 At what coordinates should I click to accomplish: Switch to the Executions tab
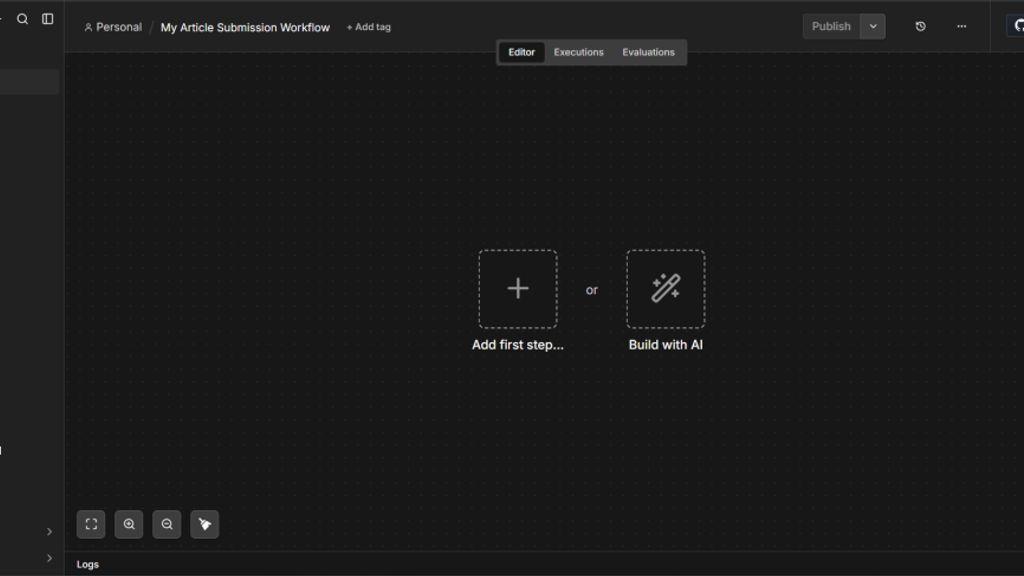[x=579, y=52]
